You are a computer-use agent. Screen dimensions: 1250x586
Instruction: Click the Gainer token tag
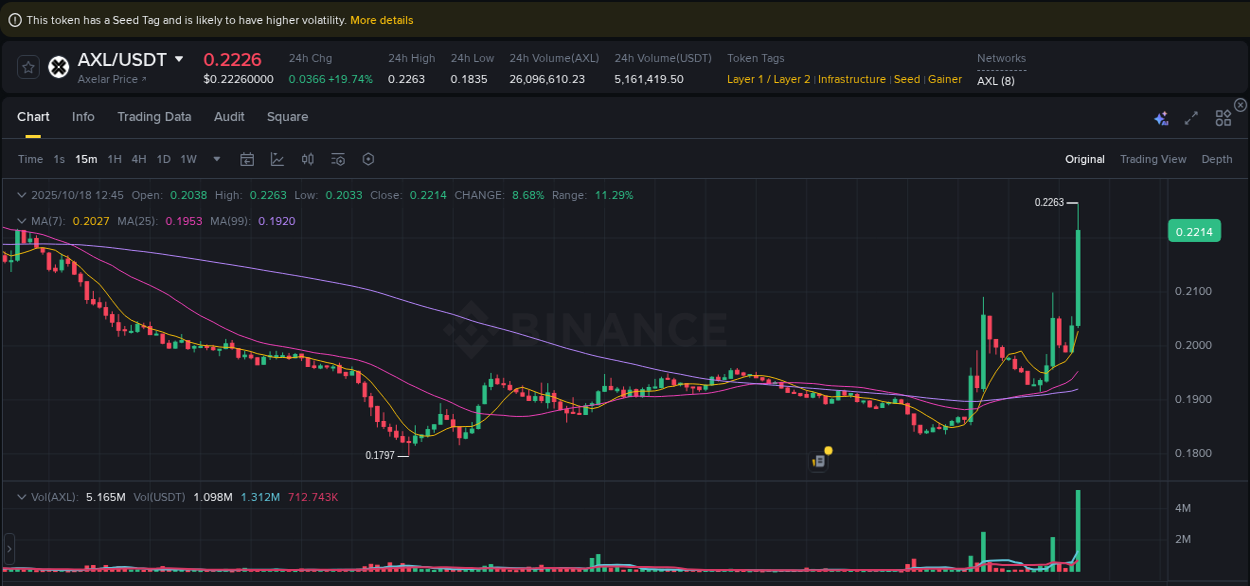[944, 79]
